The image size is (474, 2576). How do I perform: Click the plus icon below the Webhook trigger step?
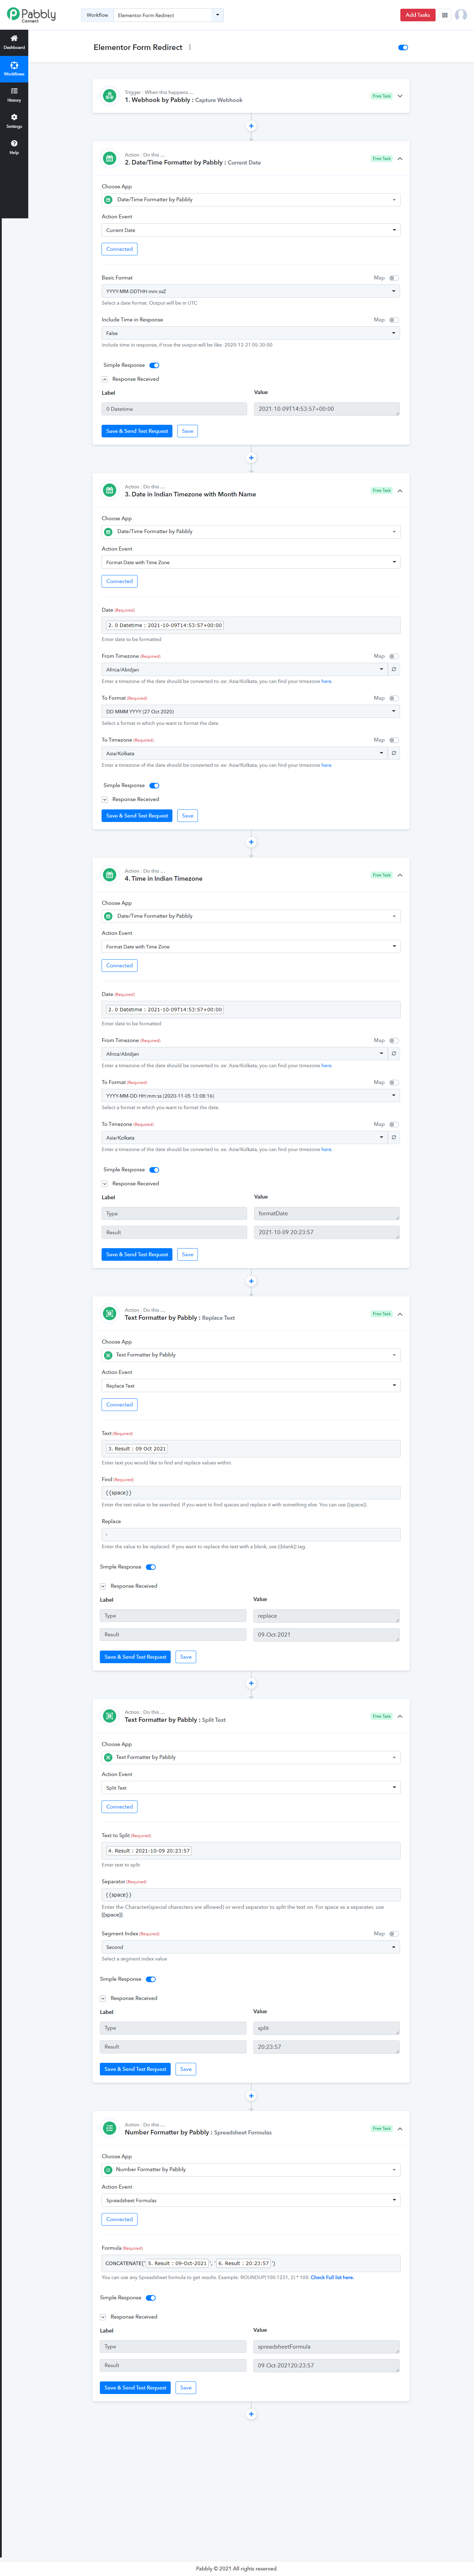(x=251, y=126)
